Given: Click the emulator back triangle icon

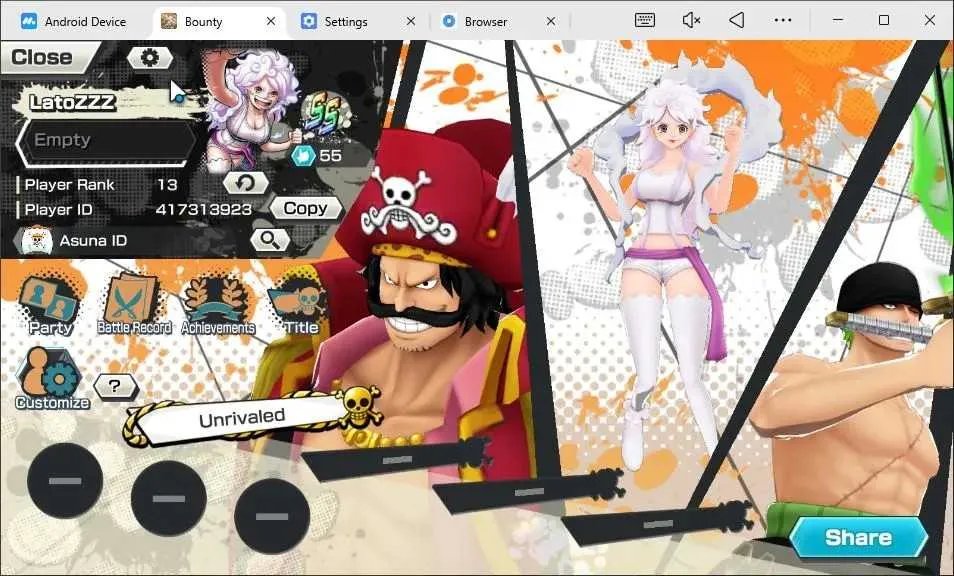Looking at the screenshot, I should 737,21.
